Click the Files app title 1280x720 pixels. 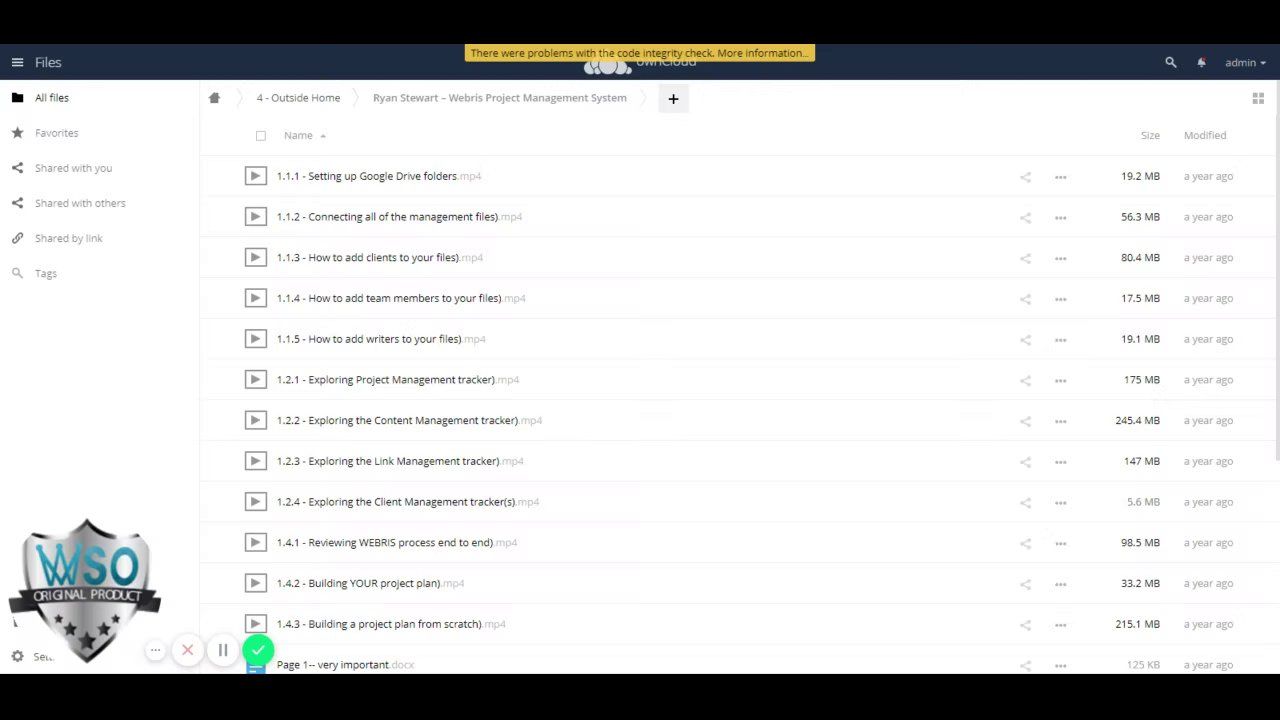click(48, 62)
